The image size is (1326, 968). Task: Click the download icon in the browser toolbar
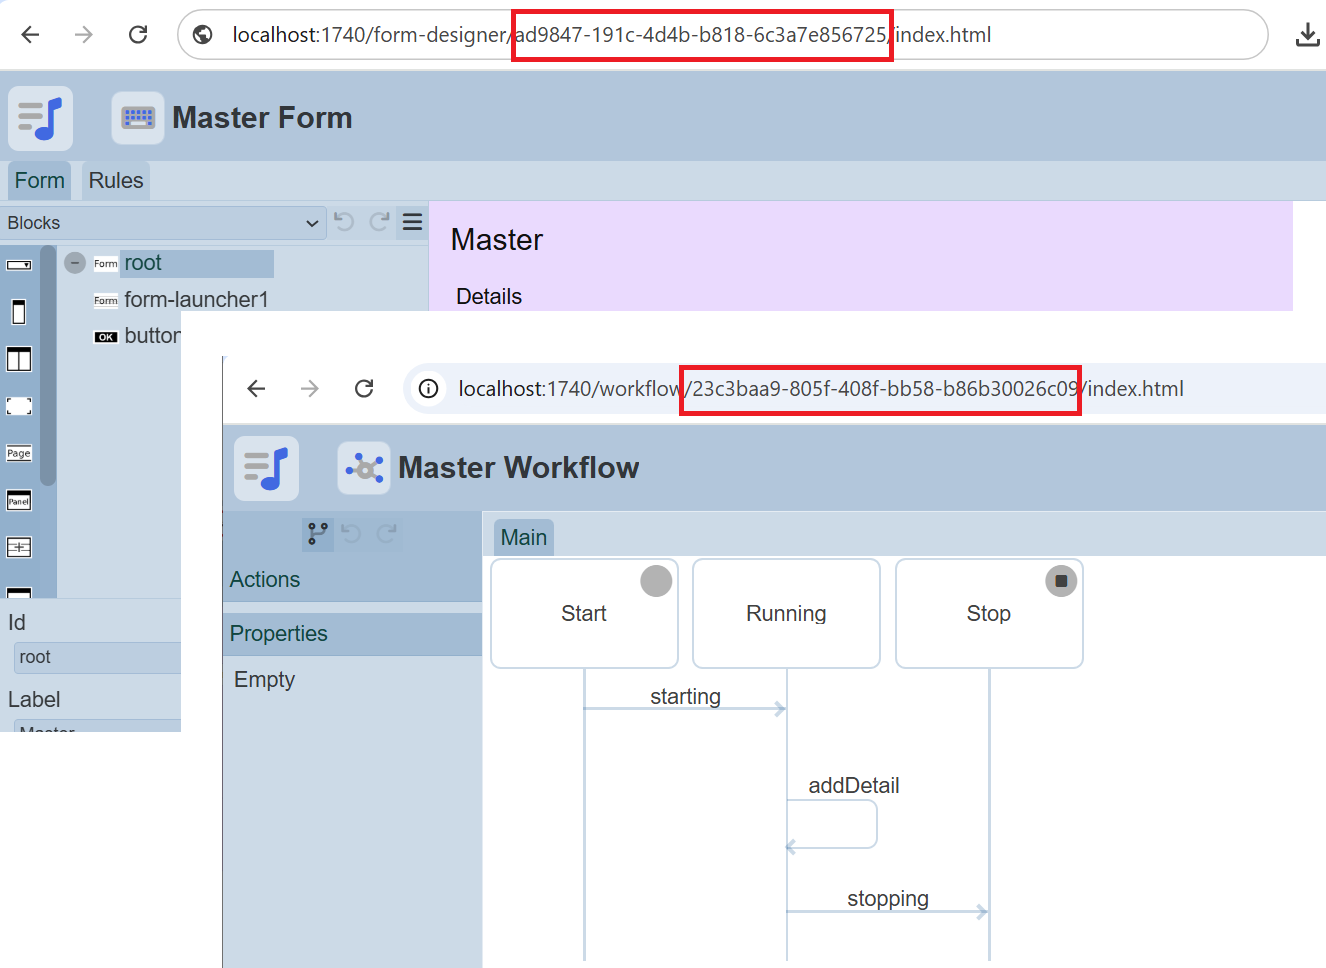click(1306, 35)
